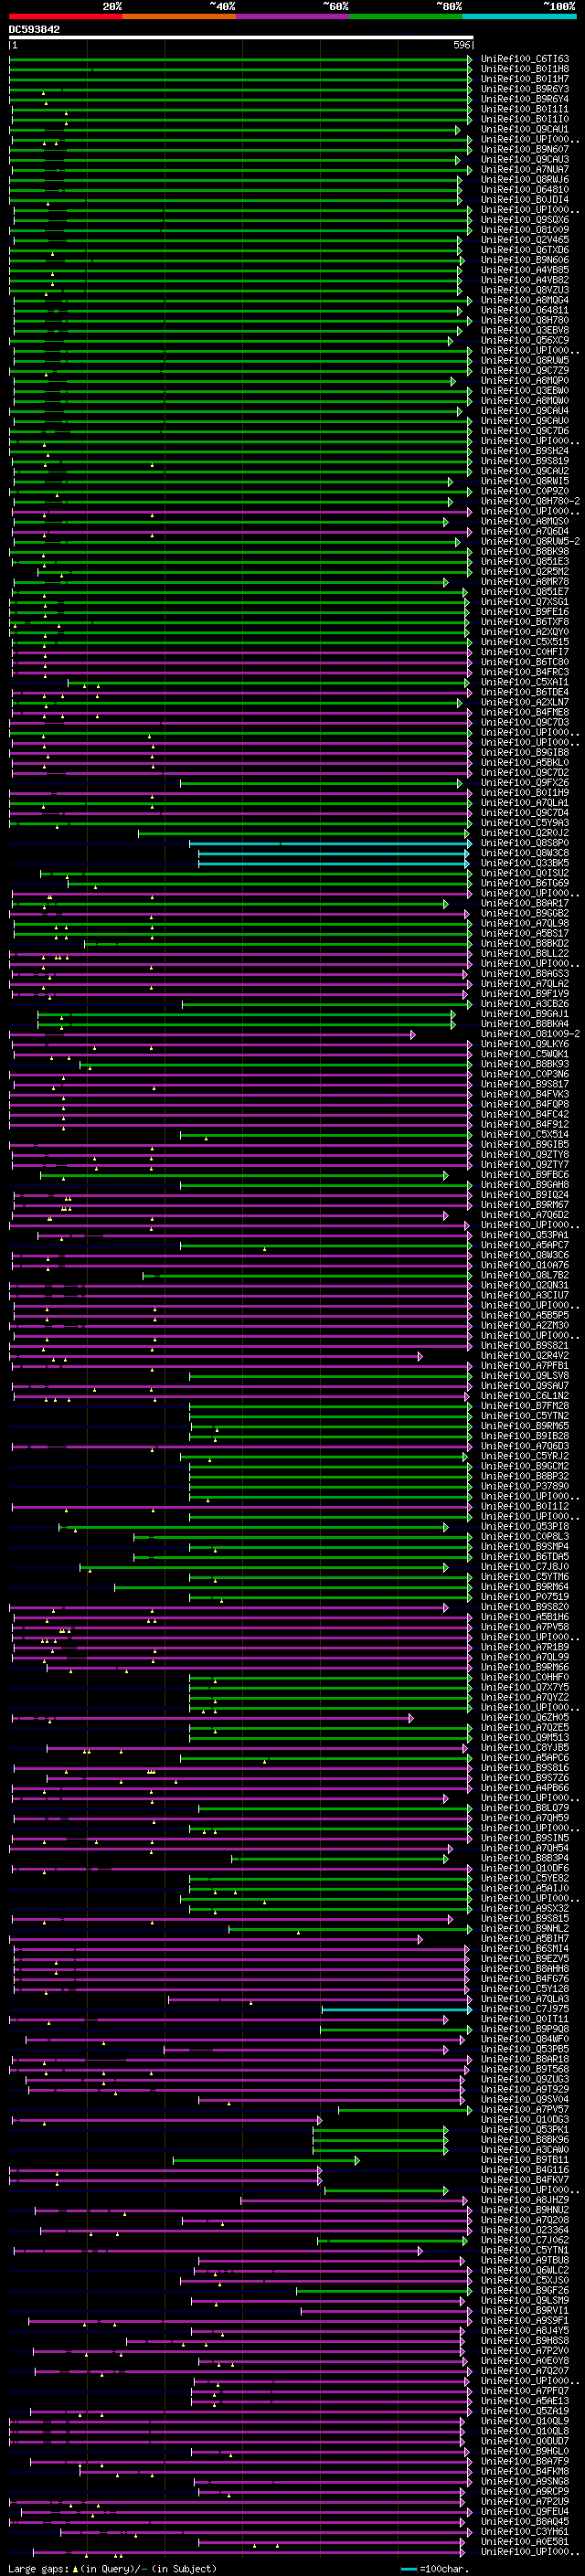
Task: Select the UniRef100_Q9C7Z9 label
Action: click(x=525, y=370)
